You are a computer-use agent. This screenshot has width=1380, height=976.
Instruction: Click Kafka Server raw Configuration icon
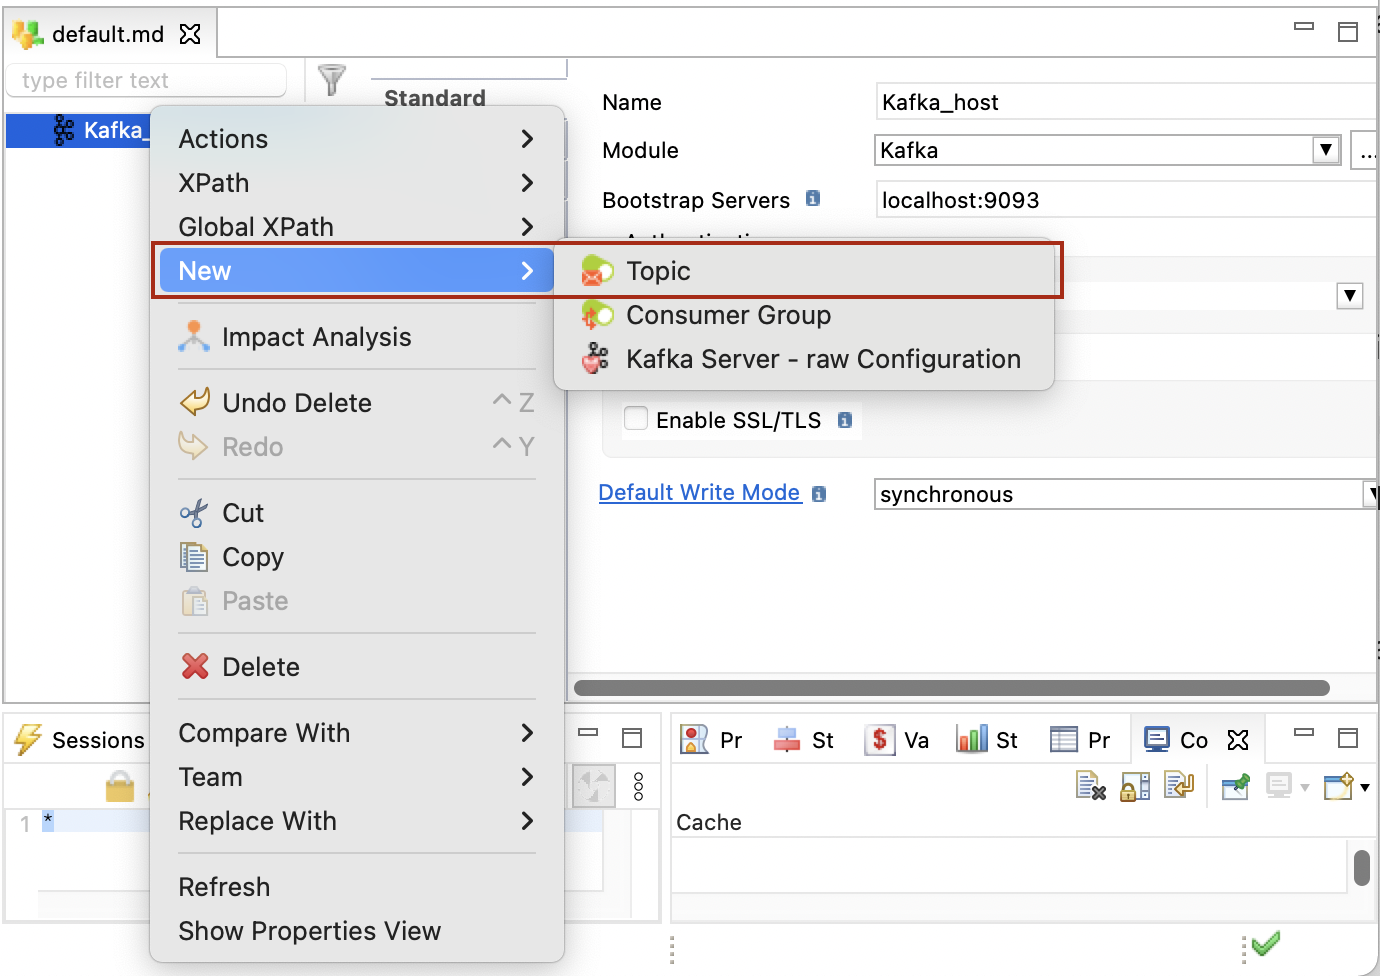pos(596,359)
